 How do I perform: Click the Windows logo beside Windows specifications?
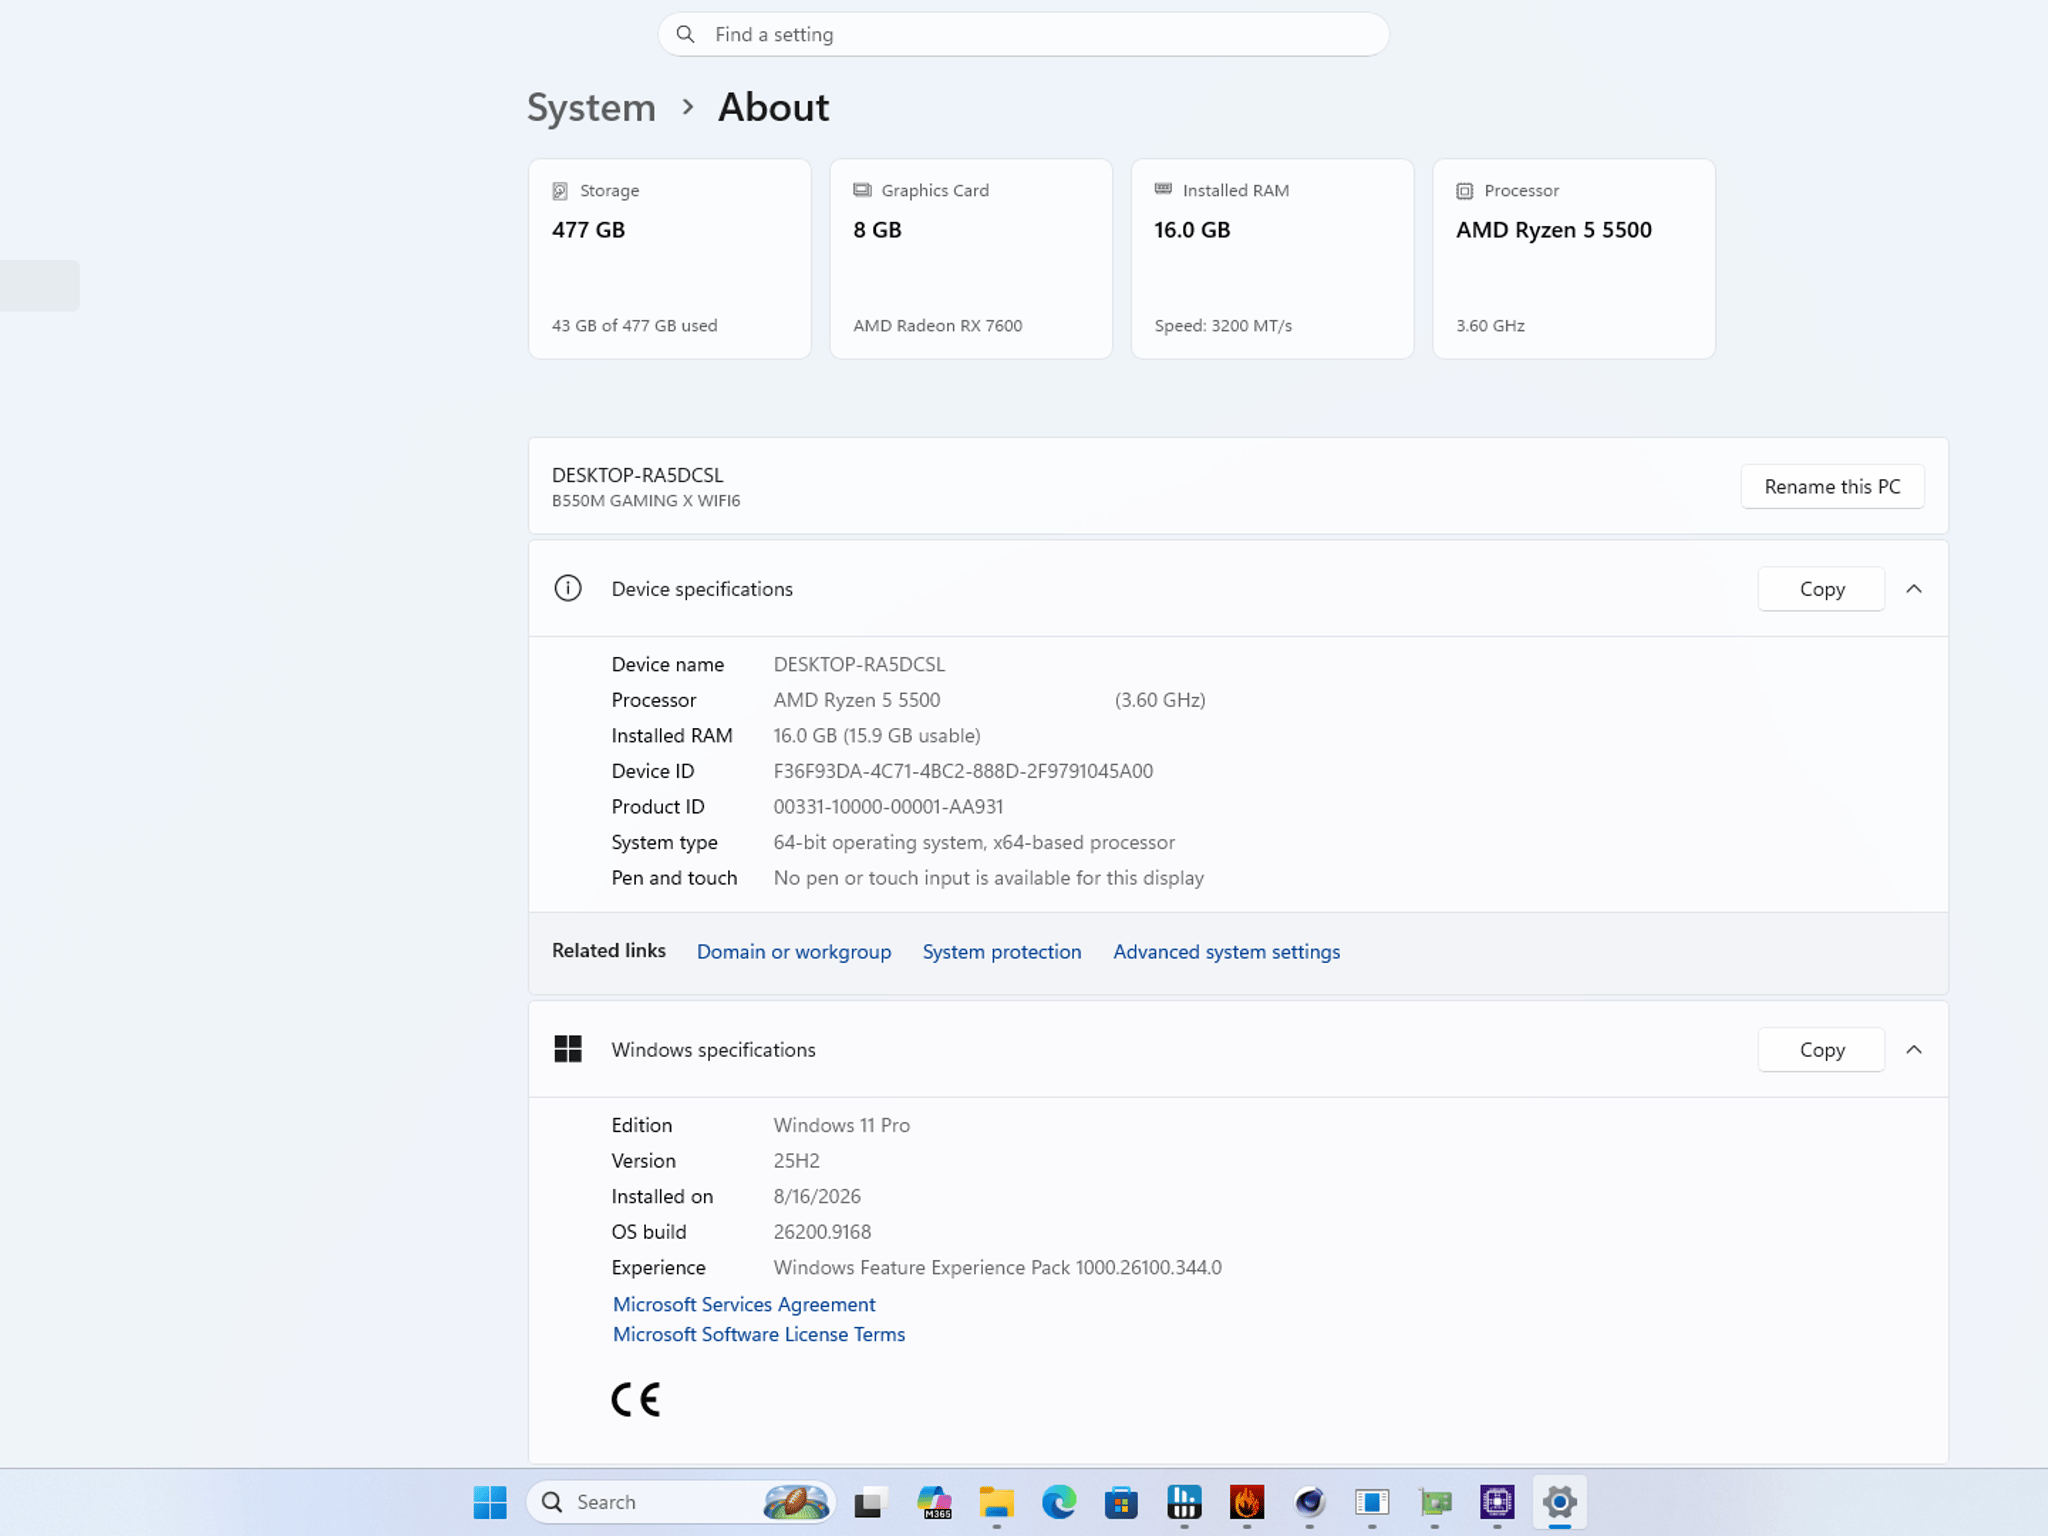click(568, 1049)
